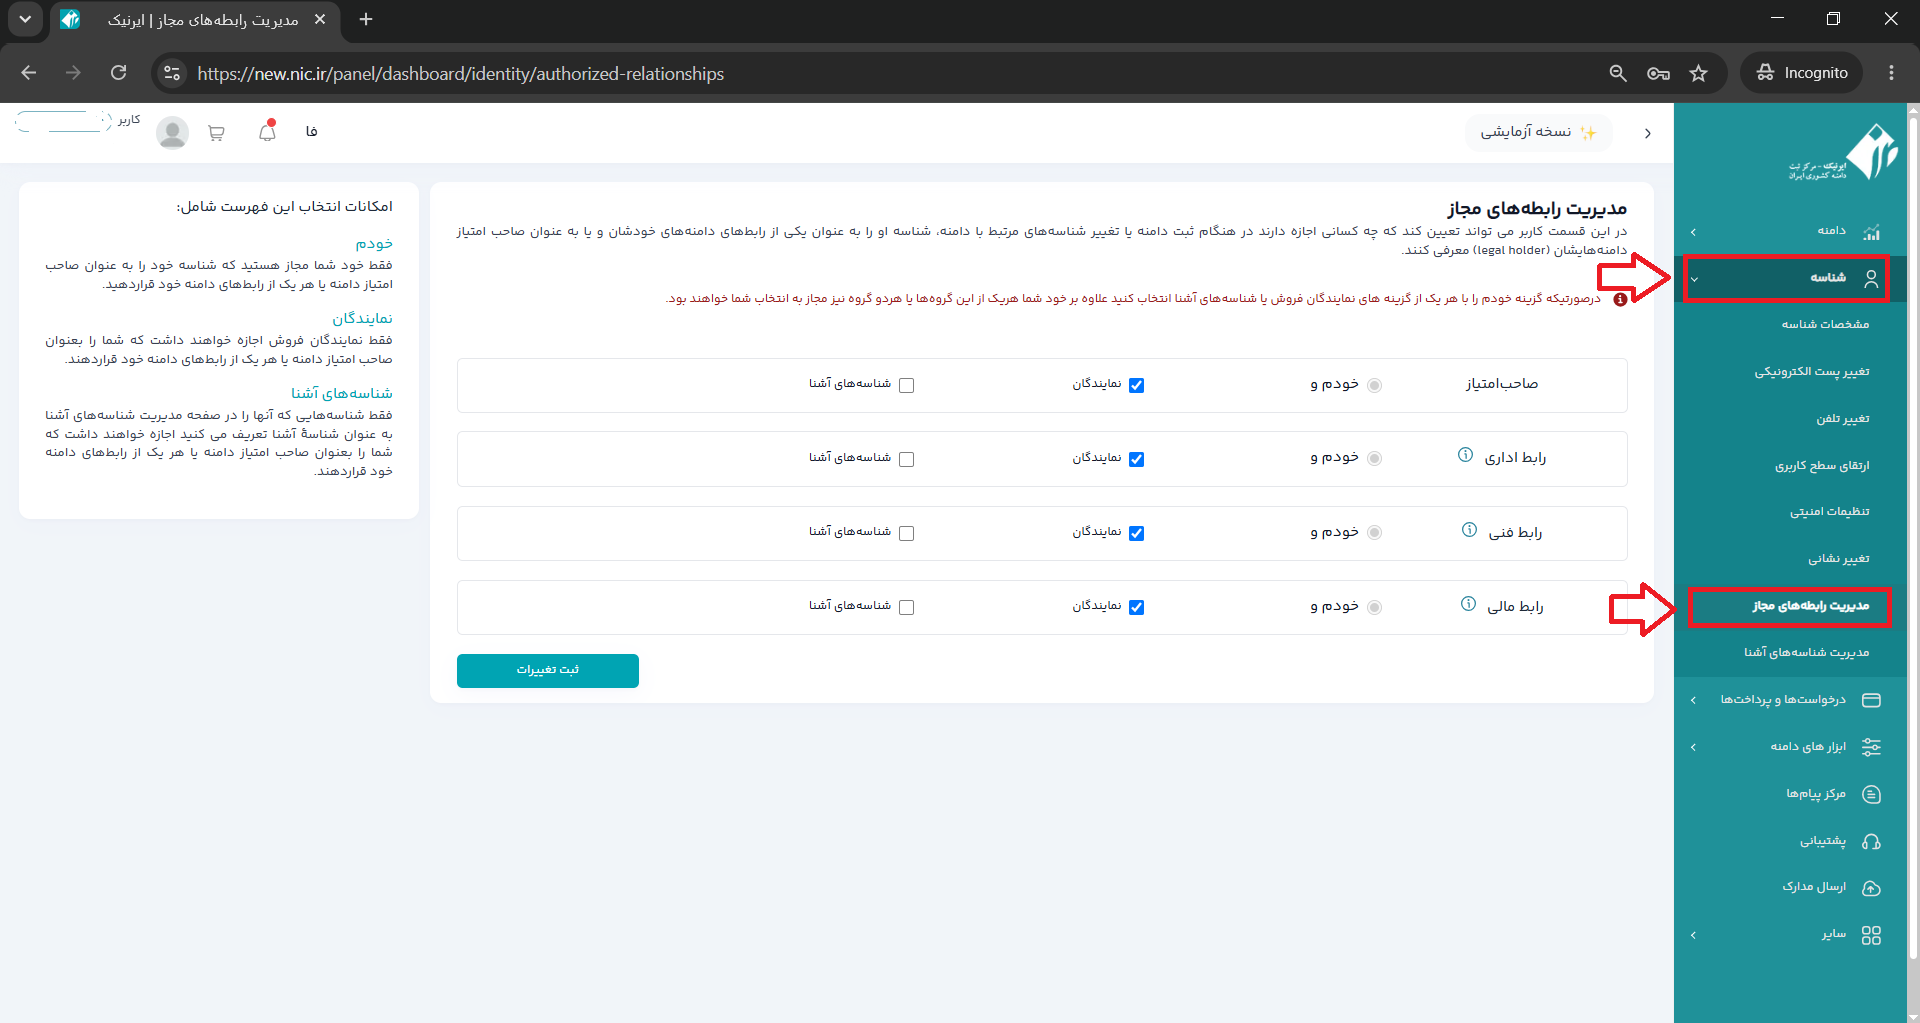The image size is (1920, 1023).
Task: Toggle نمایندگان checkbox for رابط مالی
Action: tap(1136, 607)
